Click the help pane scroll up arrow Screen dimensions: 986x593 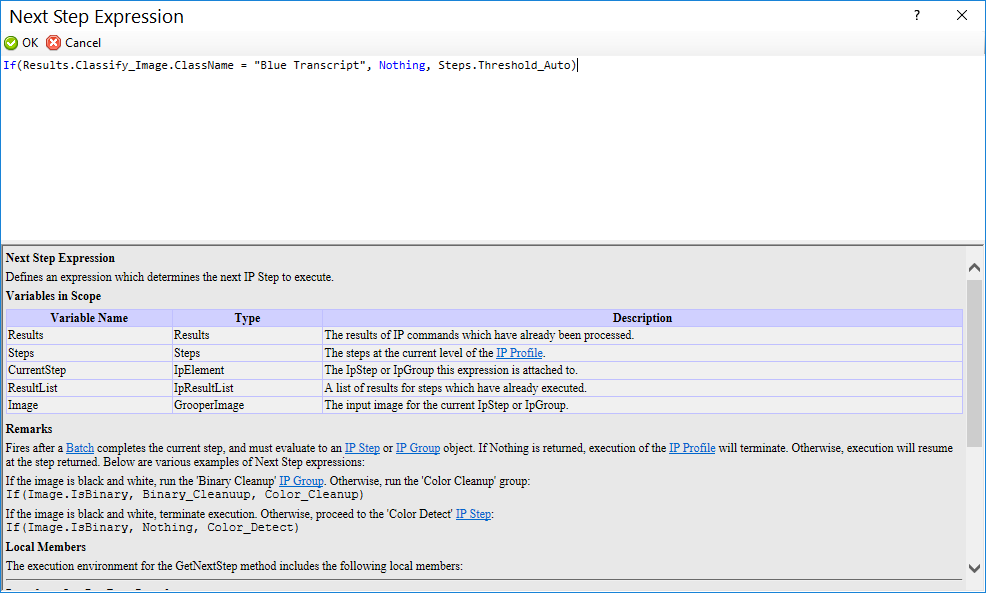pyautogui.click(x=974, y=267)
